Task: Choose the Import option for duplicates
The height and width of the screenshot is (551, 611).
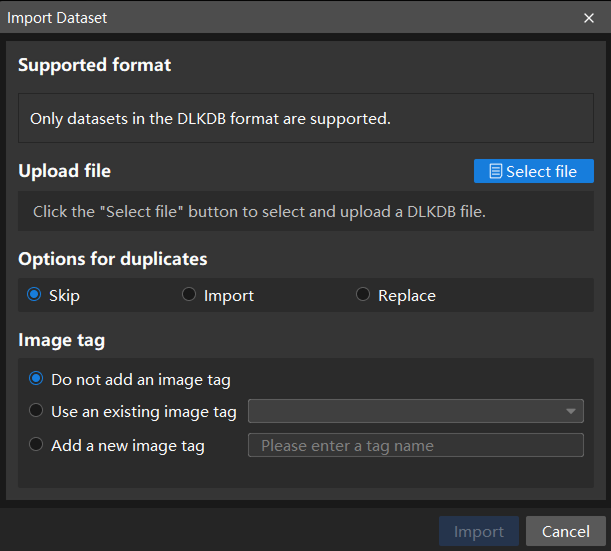Action: click(x=189, y=295)
